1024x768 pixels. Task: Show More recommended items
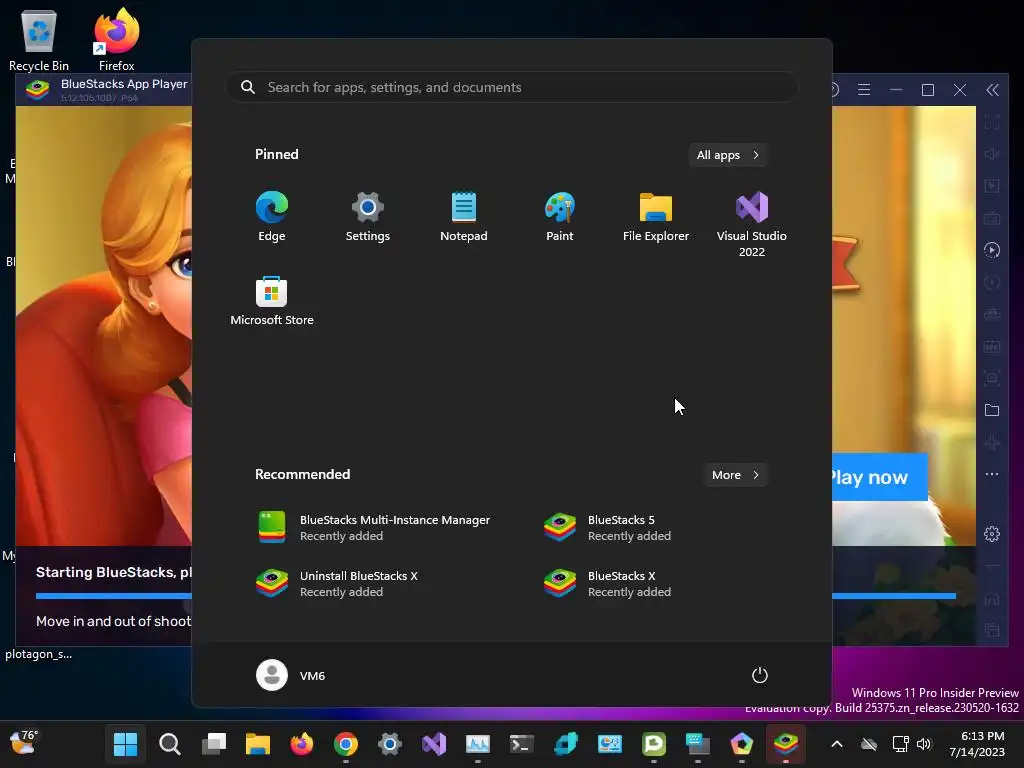[x=735, y=475]
